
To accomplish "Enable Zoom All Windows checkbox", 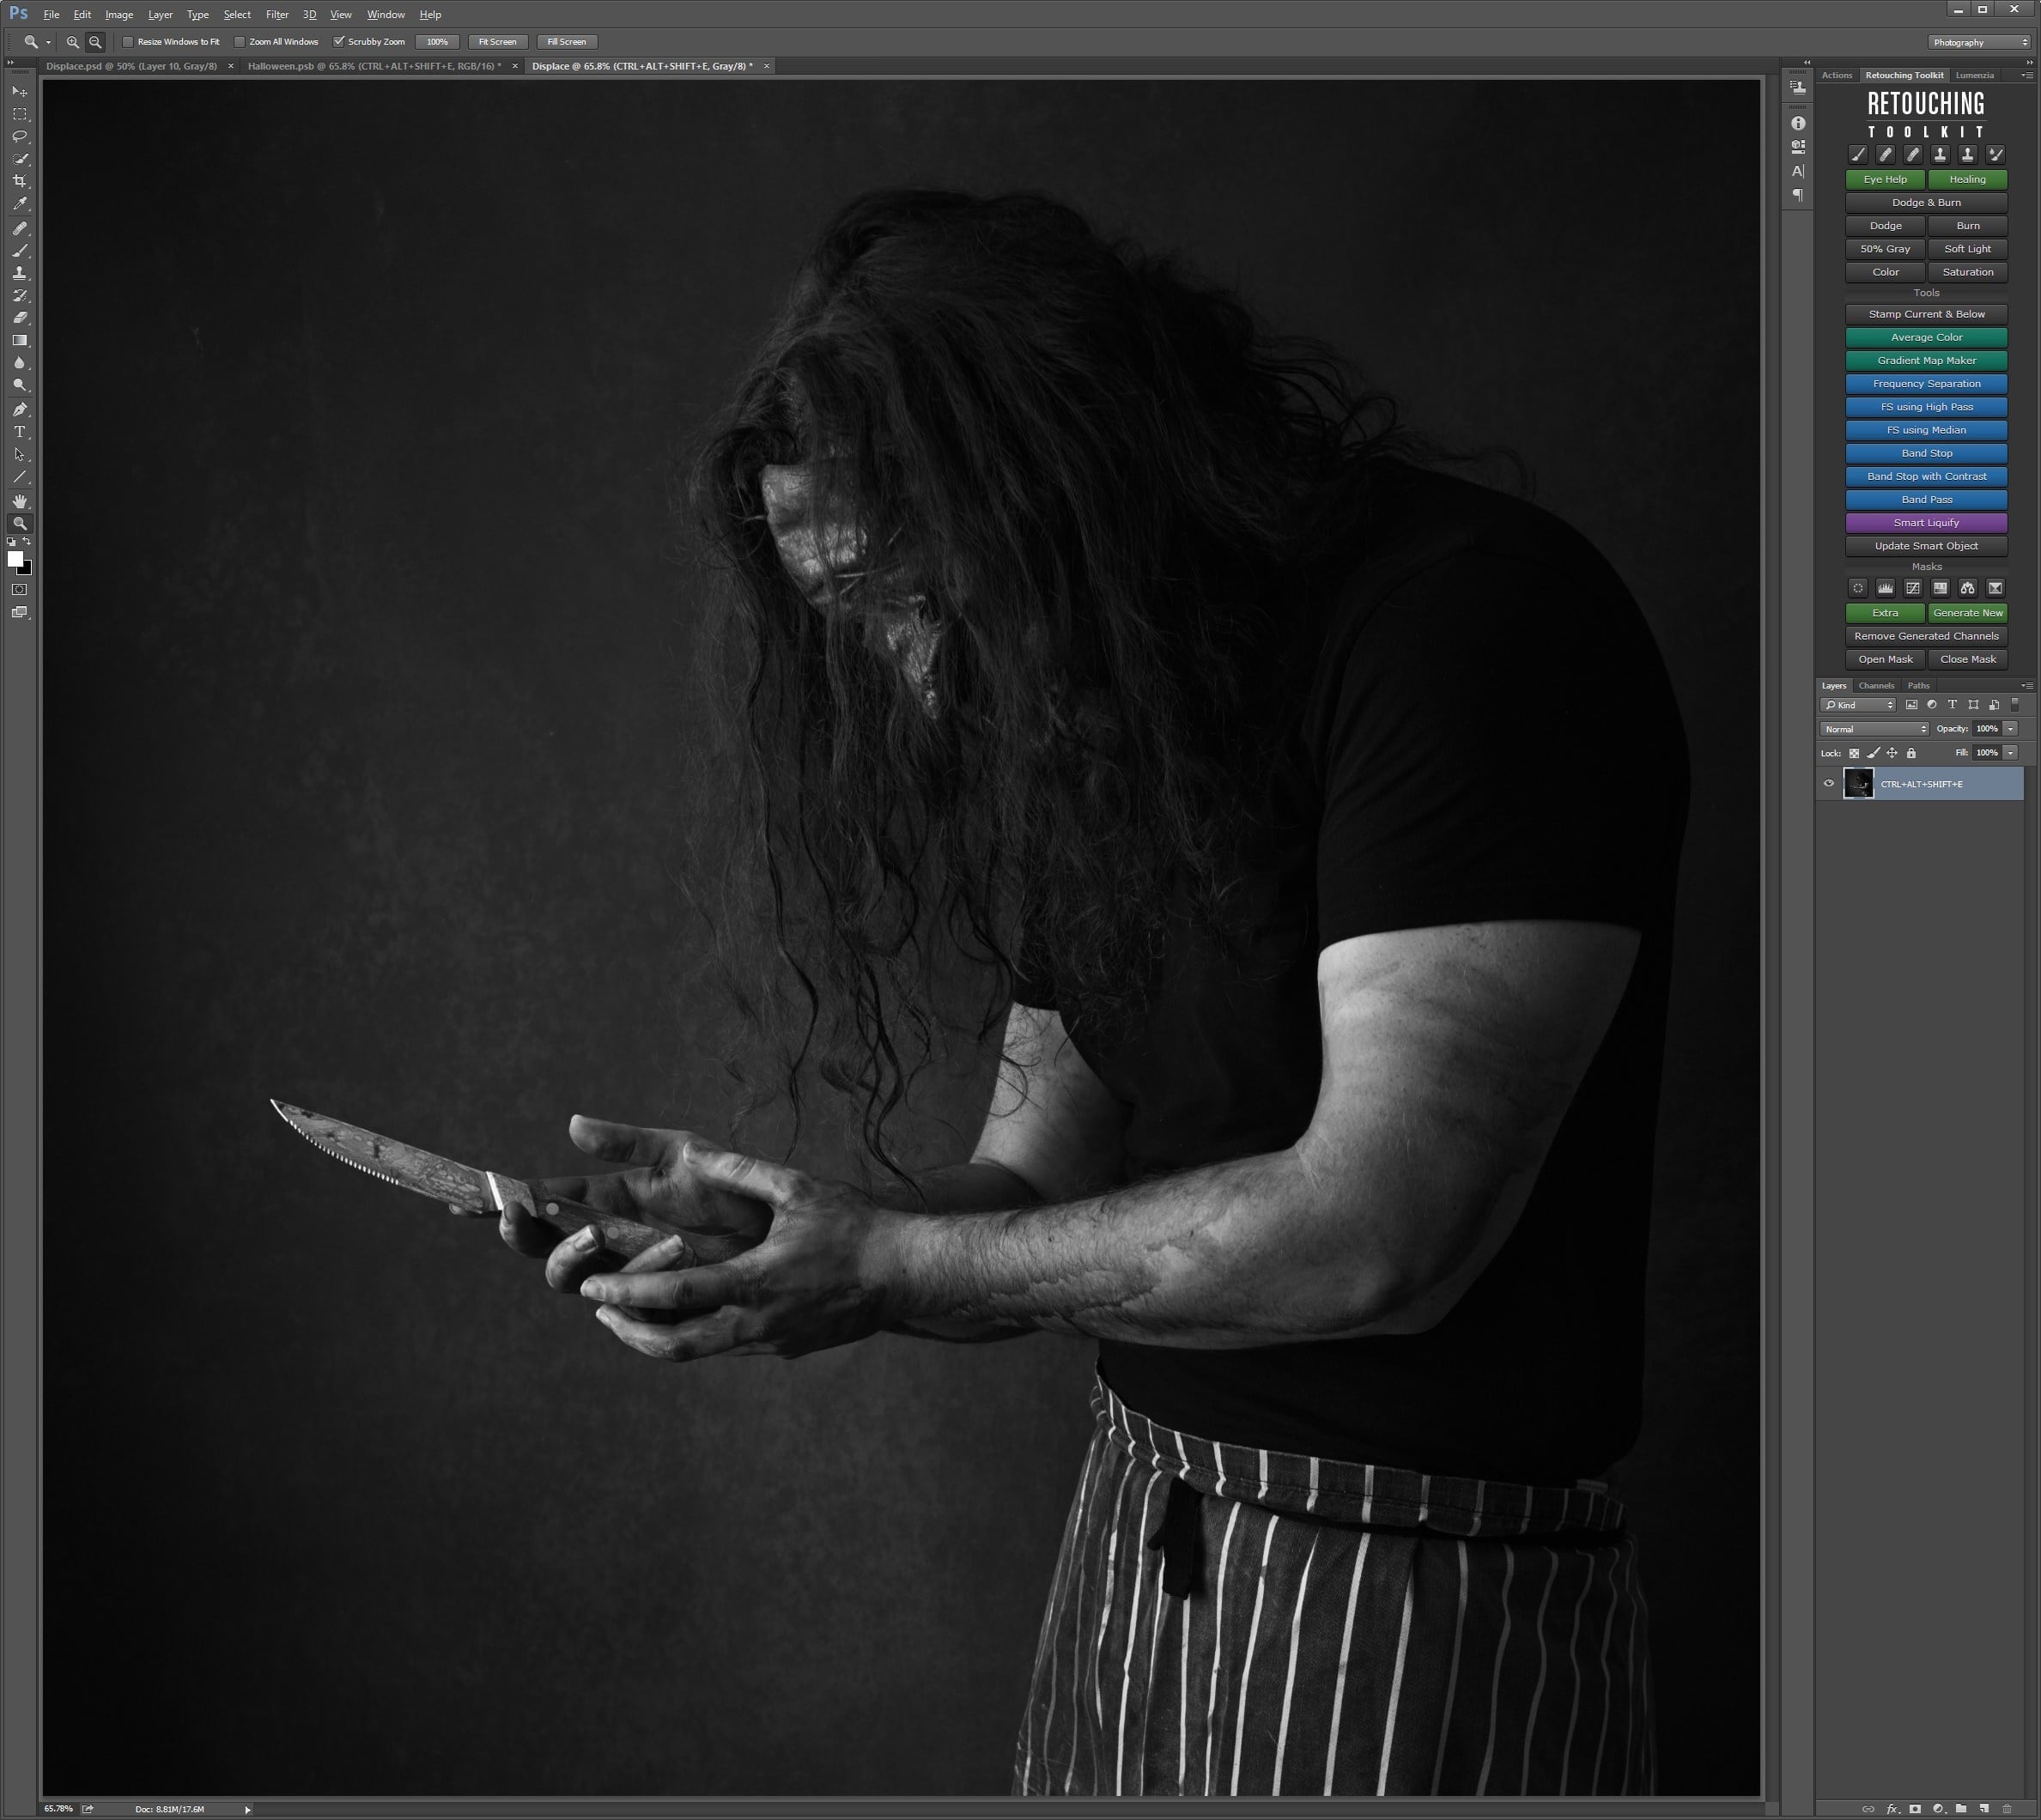I will (x=240, y=42).
